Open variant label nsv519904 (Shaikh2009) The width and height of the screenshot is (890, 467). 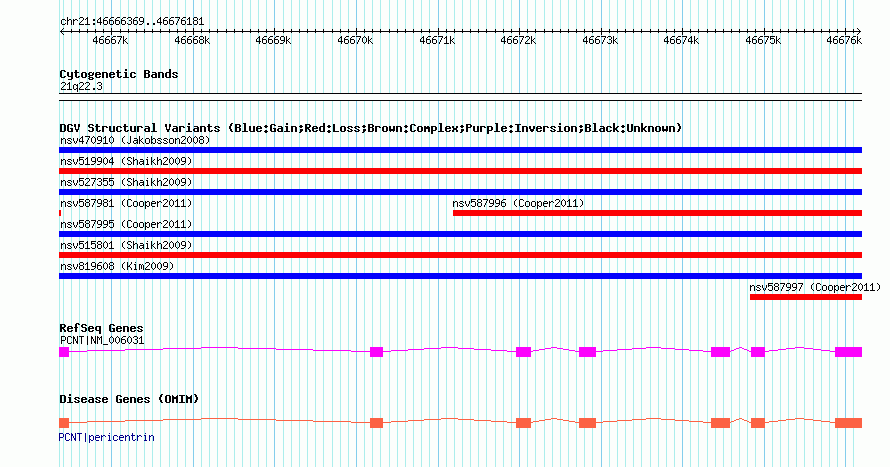[126, 161]
